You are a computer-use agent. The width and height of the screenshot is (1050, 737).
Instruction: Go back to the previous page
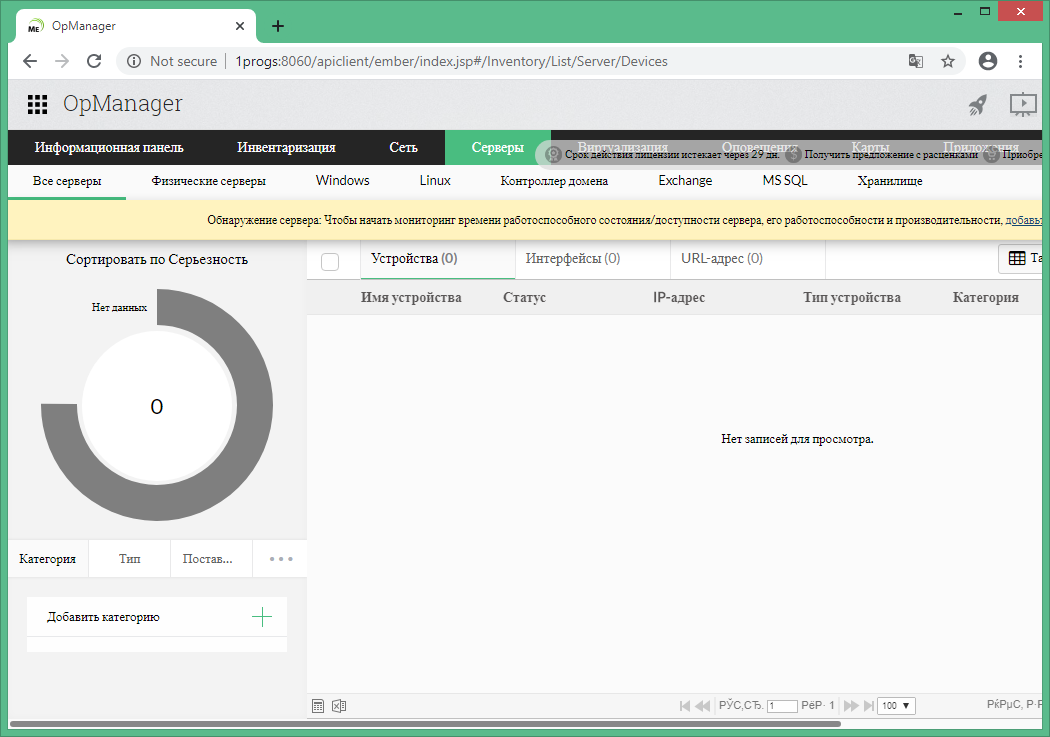(x=29, y=62)
